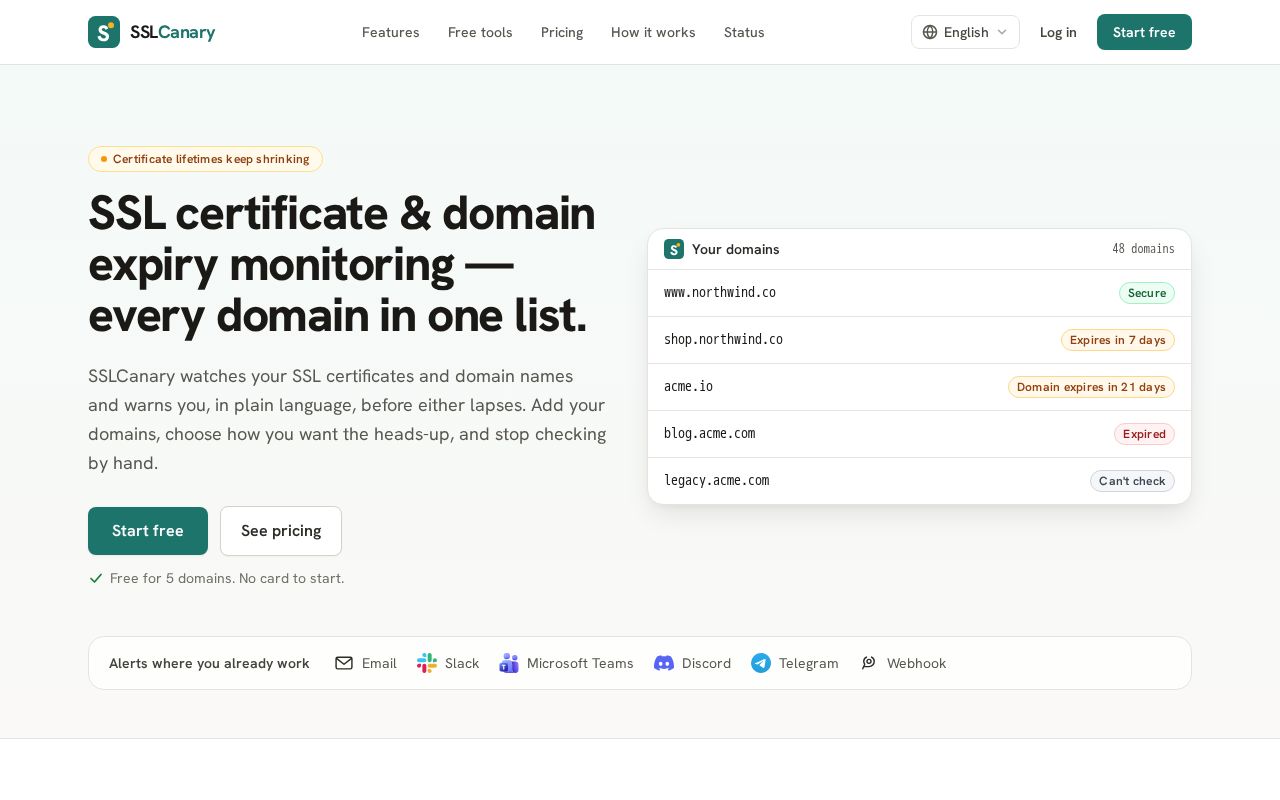1280x800 pixels.
Task: Click the Log in link
Action: (1058, 32)
